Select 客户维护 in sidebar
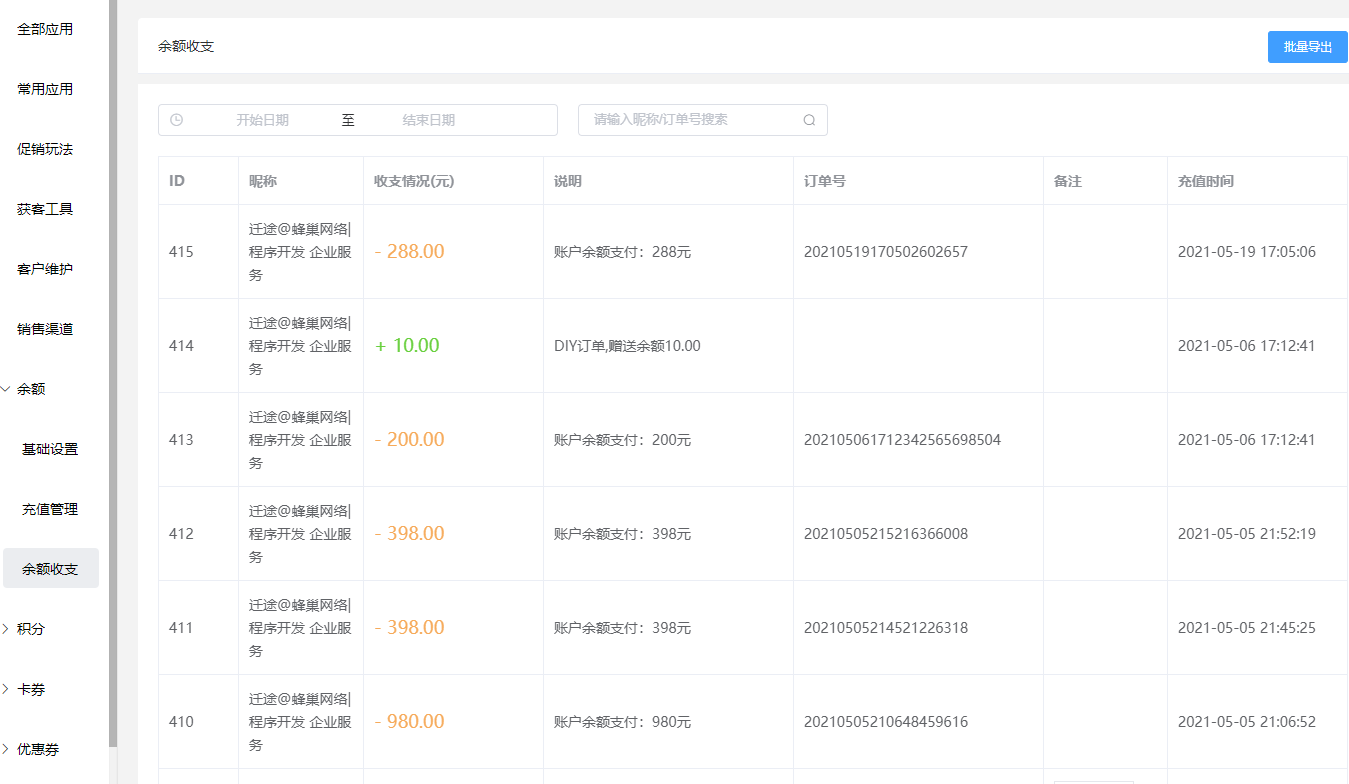 (x=45, y=269)
